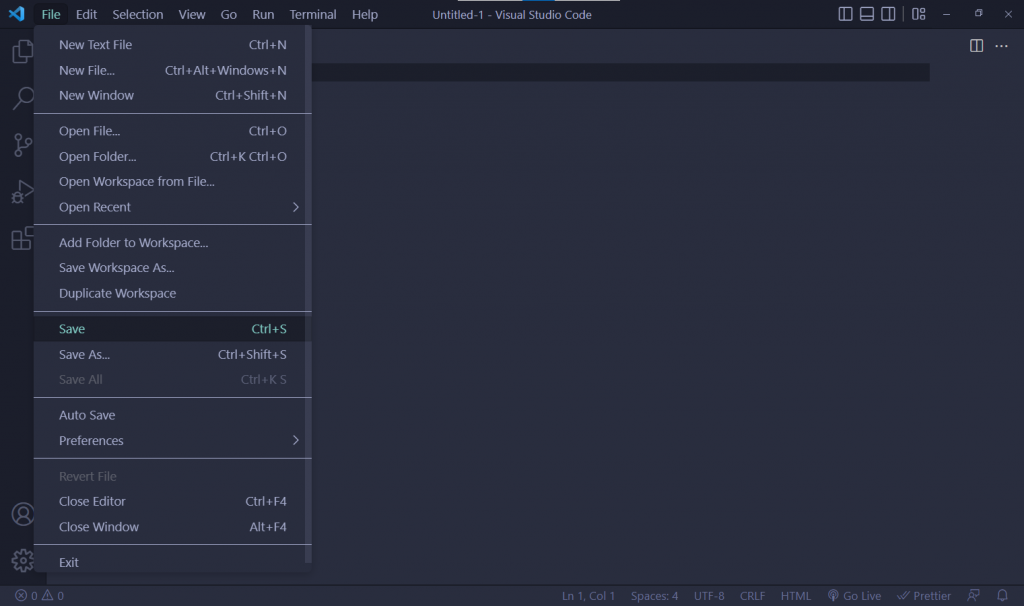Image resolution: width=1024 pixels, height=606 pixels.
Task: Change indentation via Spaces: 4
Action: coord(654,596)
